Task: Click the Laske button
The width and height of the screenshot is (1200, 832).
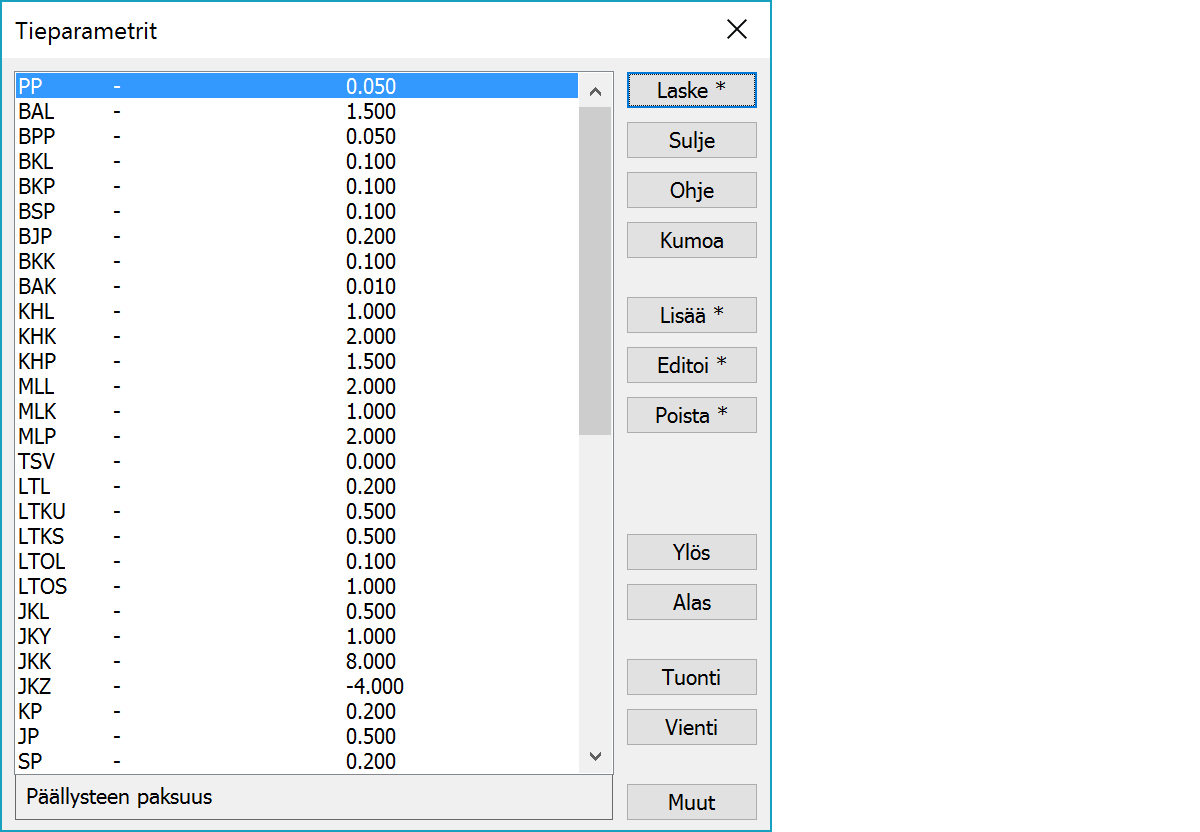Action: (691, 90)
